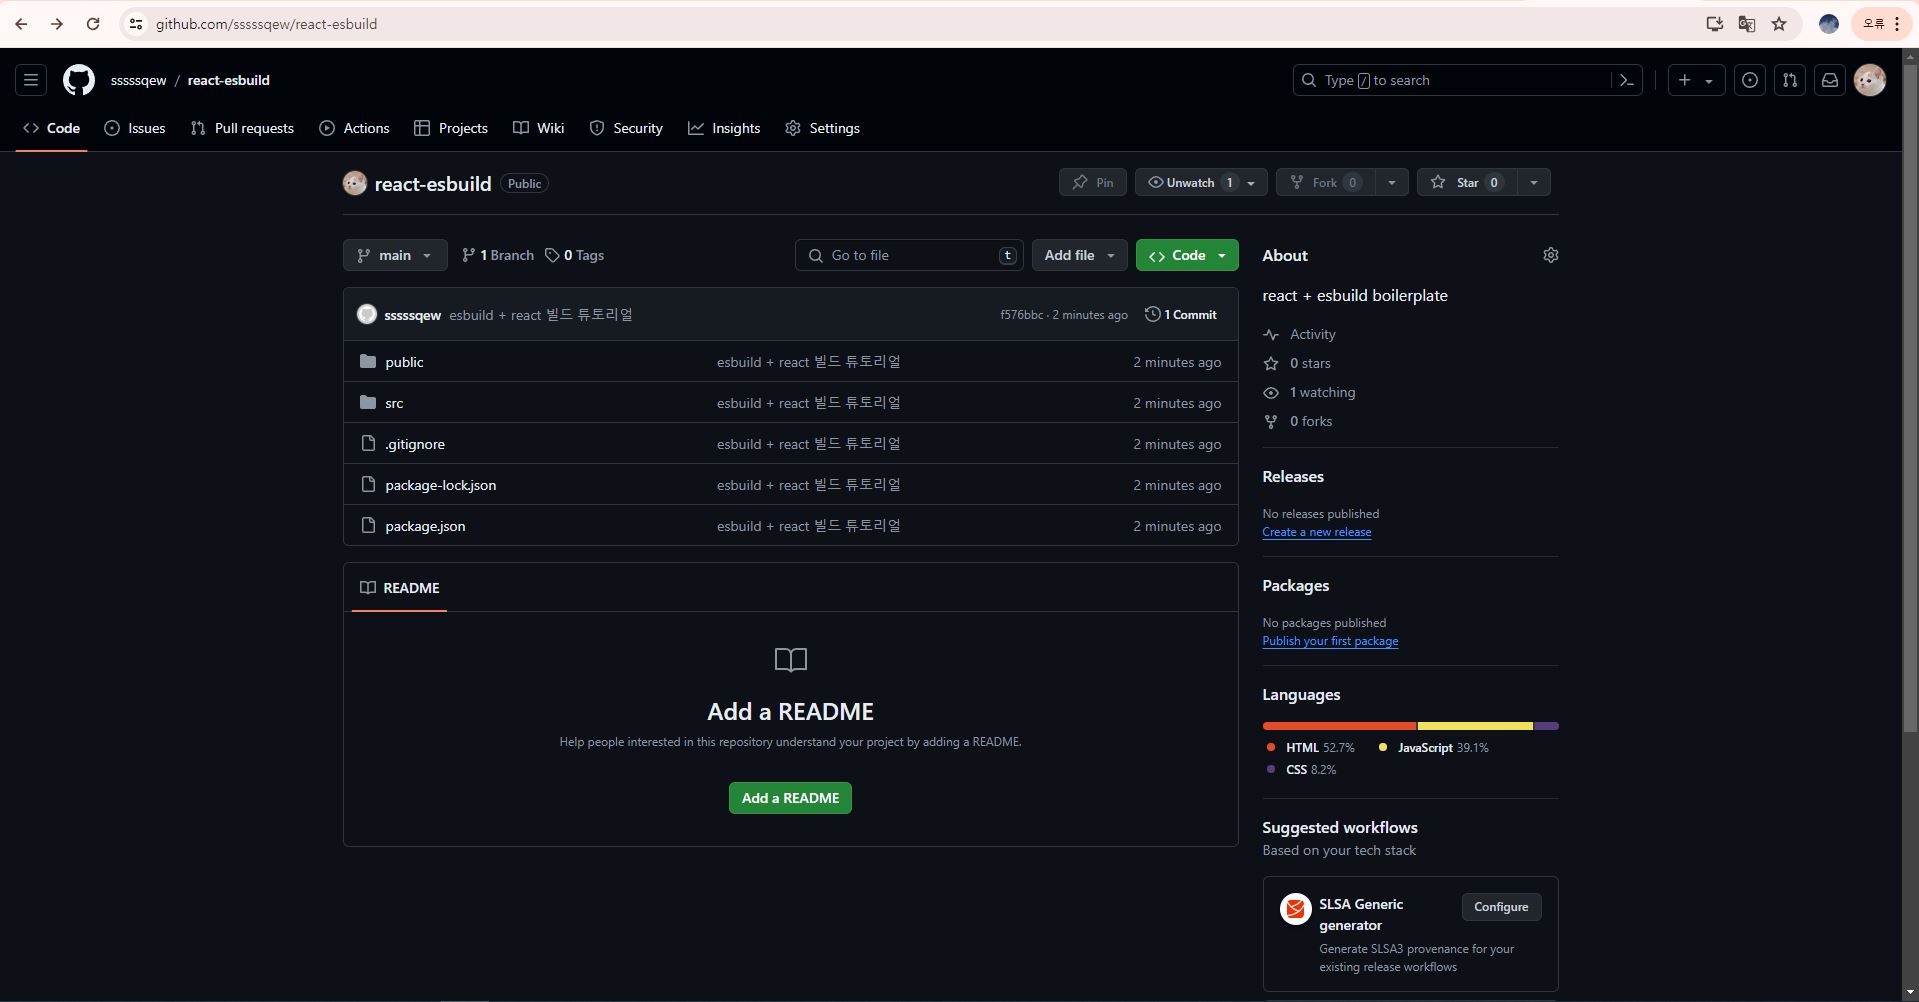Expand the Fork options dropdown arrow
This screenshot has height=1002, width=1919.
(x=1392, y=182)
